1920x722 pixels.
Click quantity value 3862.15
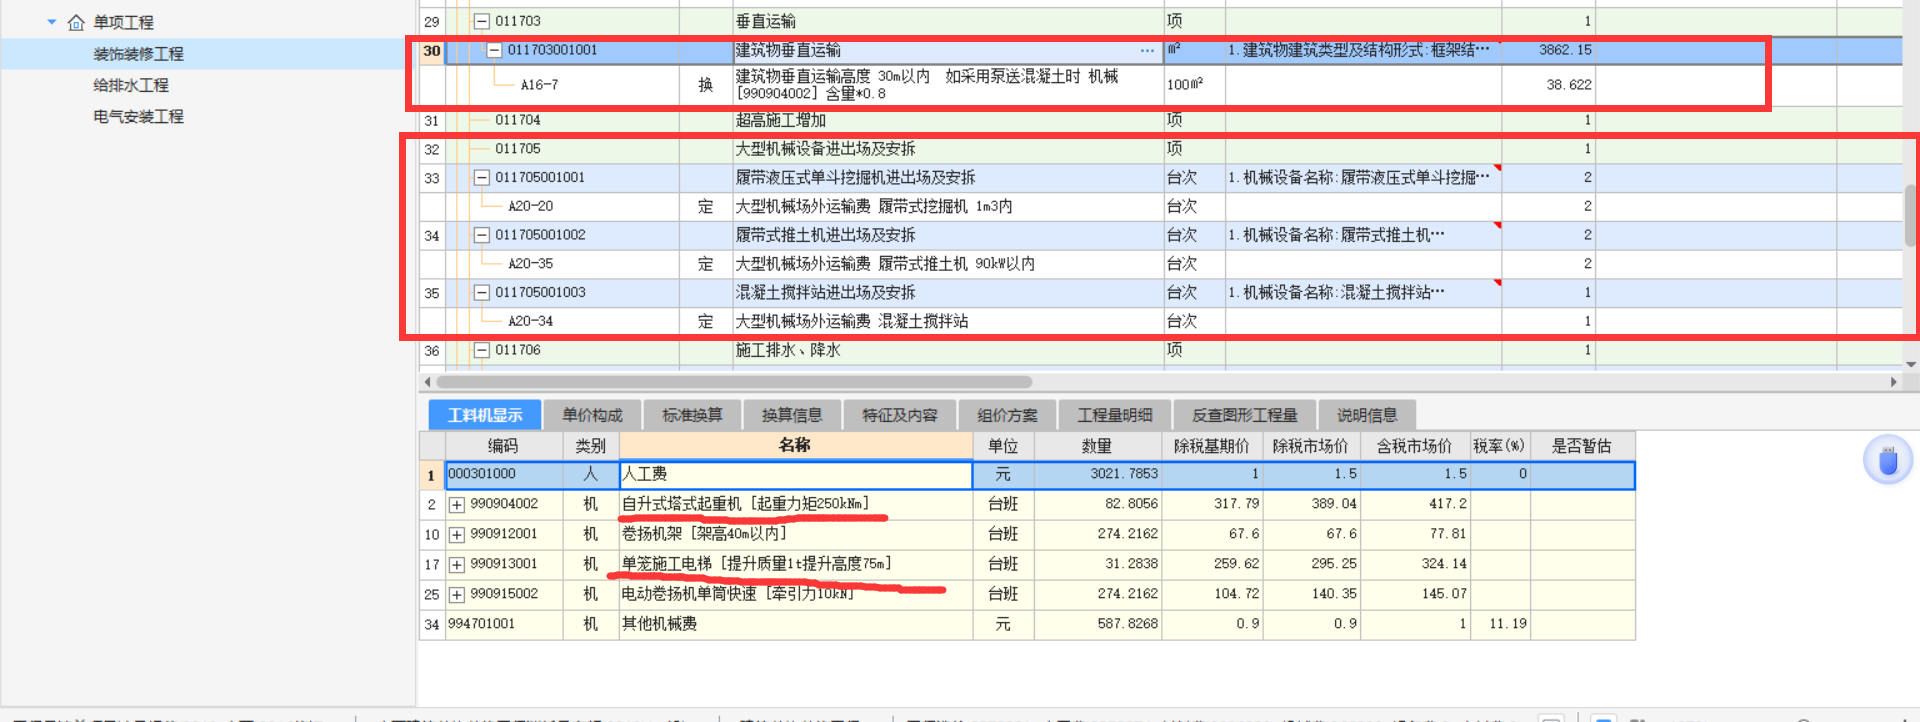1565,50
